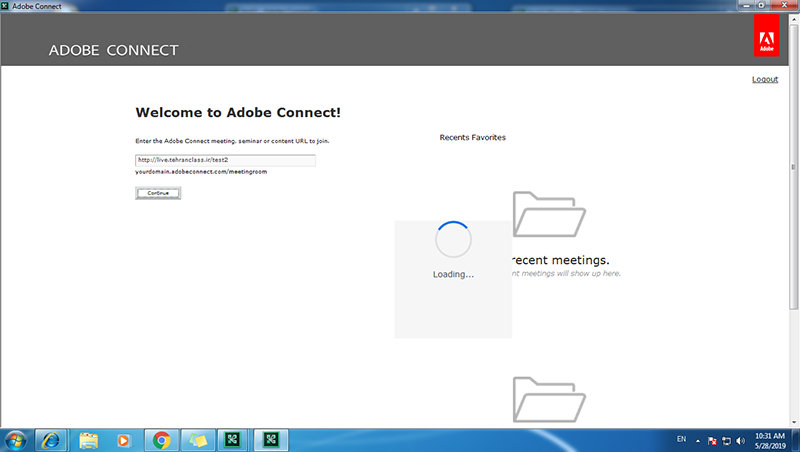Click folder icon above recent meetings text
The width and height of the screenshot is (800, 452).
pos(549,213)
